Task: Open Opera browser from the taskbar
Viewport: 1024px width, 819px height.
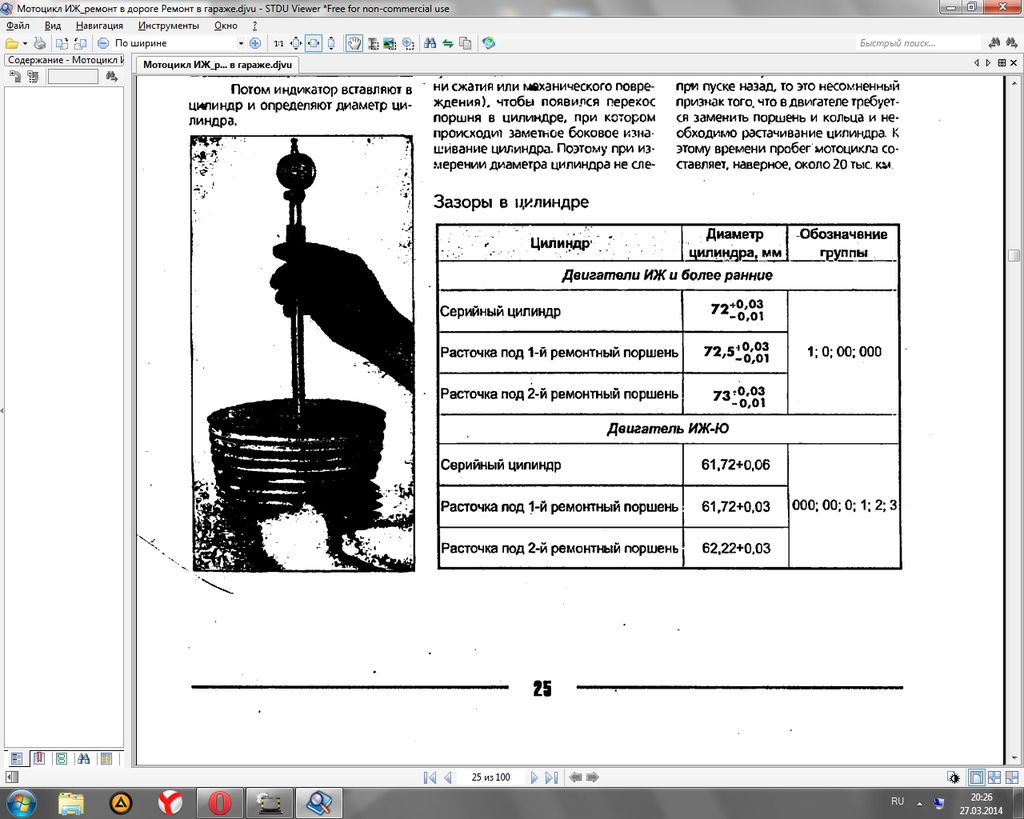Action: [x=220, y=803]
